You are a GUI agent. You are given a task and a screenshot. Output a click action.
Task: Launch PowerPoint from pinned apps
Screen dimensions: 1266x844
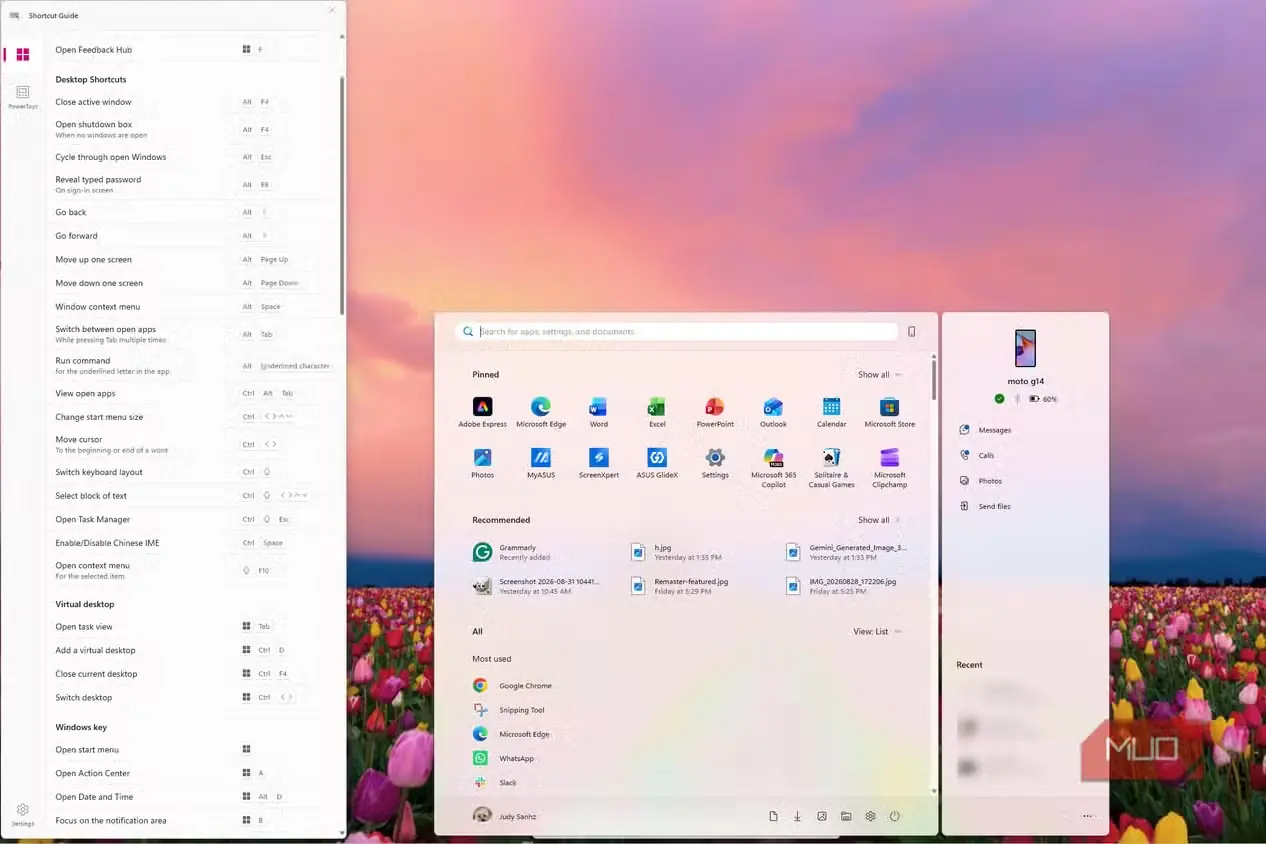715,412
